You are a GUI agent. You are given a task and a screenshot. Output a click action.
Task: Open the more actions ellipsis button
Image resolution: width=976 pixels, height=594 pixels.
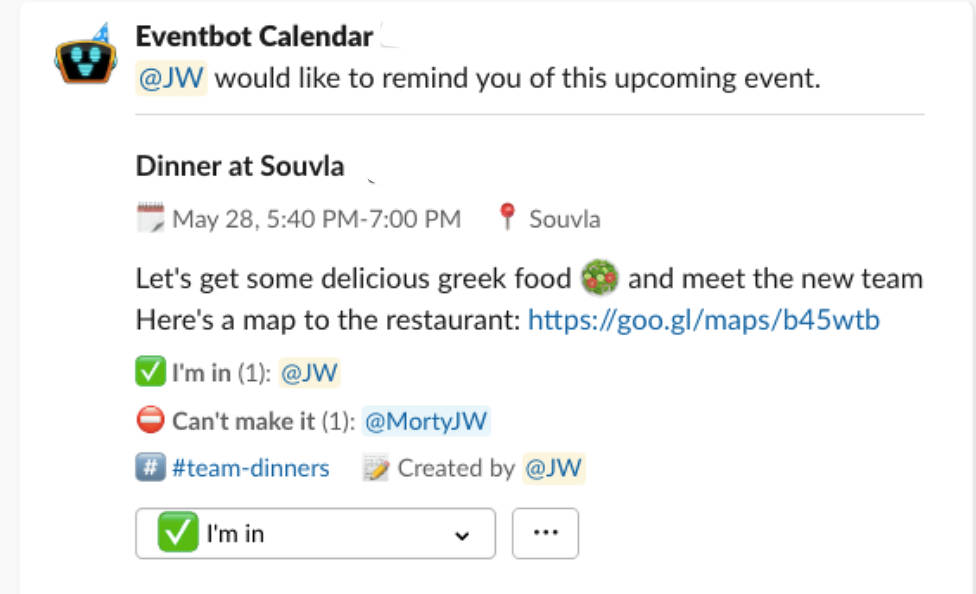[x=545, y=534]
